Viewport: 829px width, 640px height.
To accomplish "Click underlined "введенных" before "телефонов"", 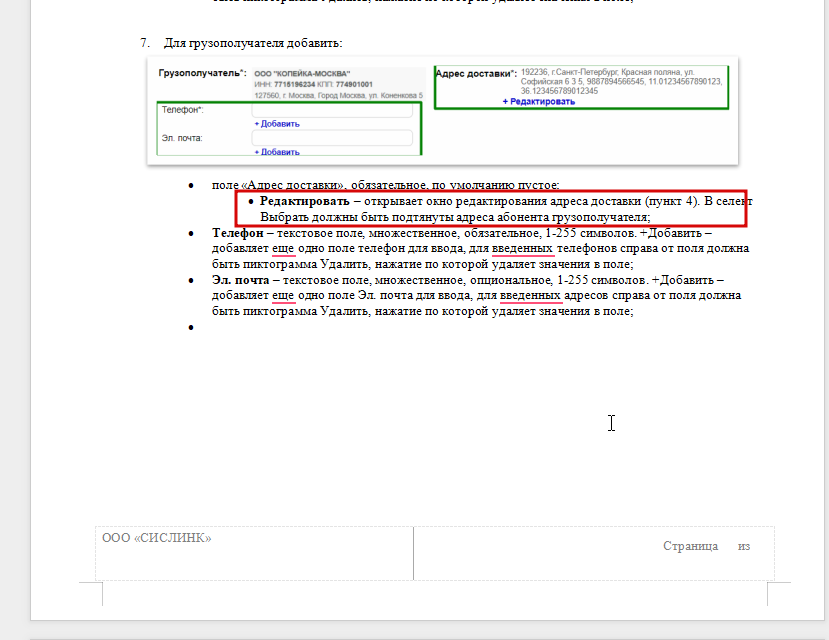I will pyautogui.click(x=523, y=248).
